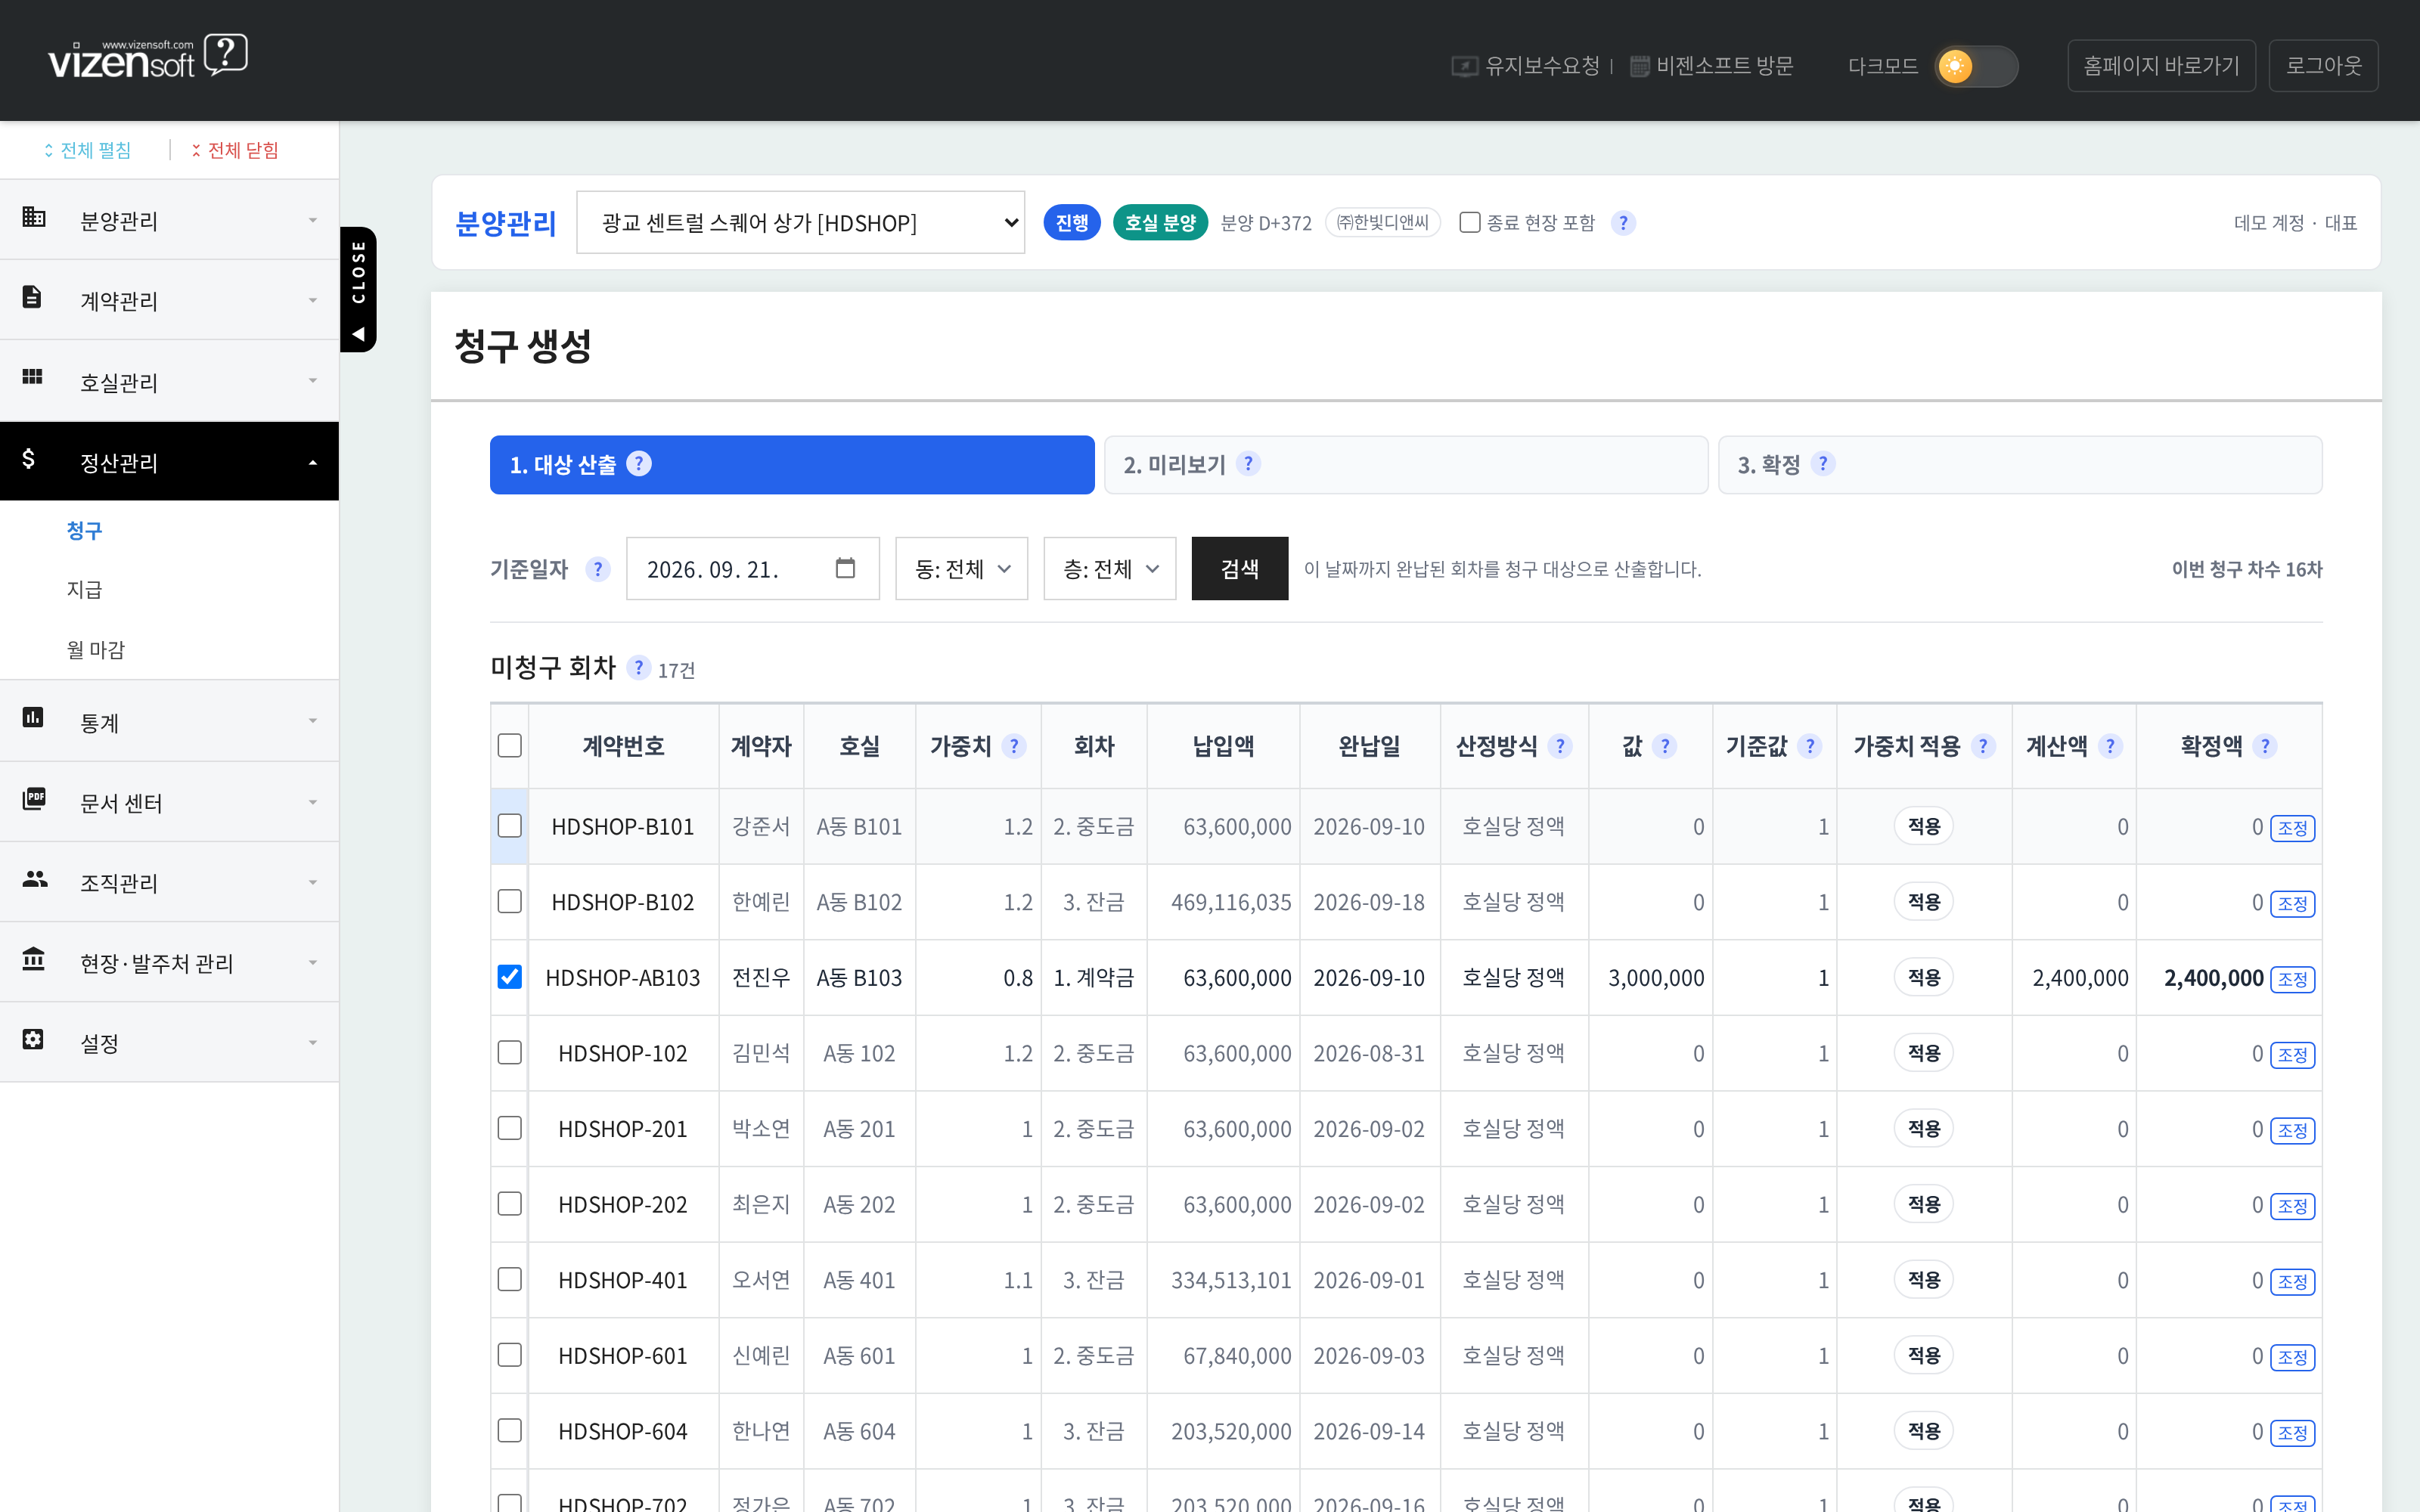Click the CLOSE sidebar collapse handle
2420x1512 pixels.
pos(358,289)
